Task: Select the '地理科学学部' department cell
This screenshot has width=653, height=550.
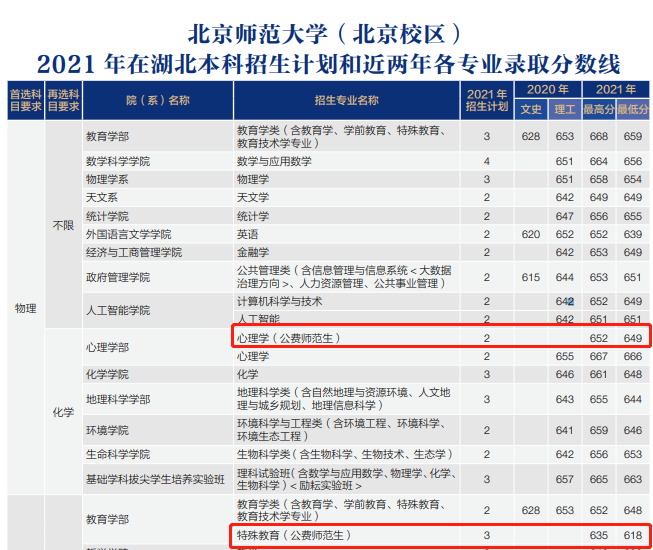Action: tap(158, 399)
